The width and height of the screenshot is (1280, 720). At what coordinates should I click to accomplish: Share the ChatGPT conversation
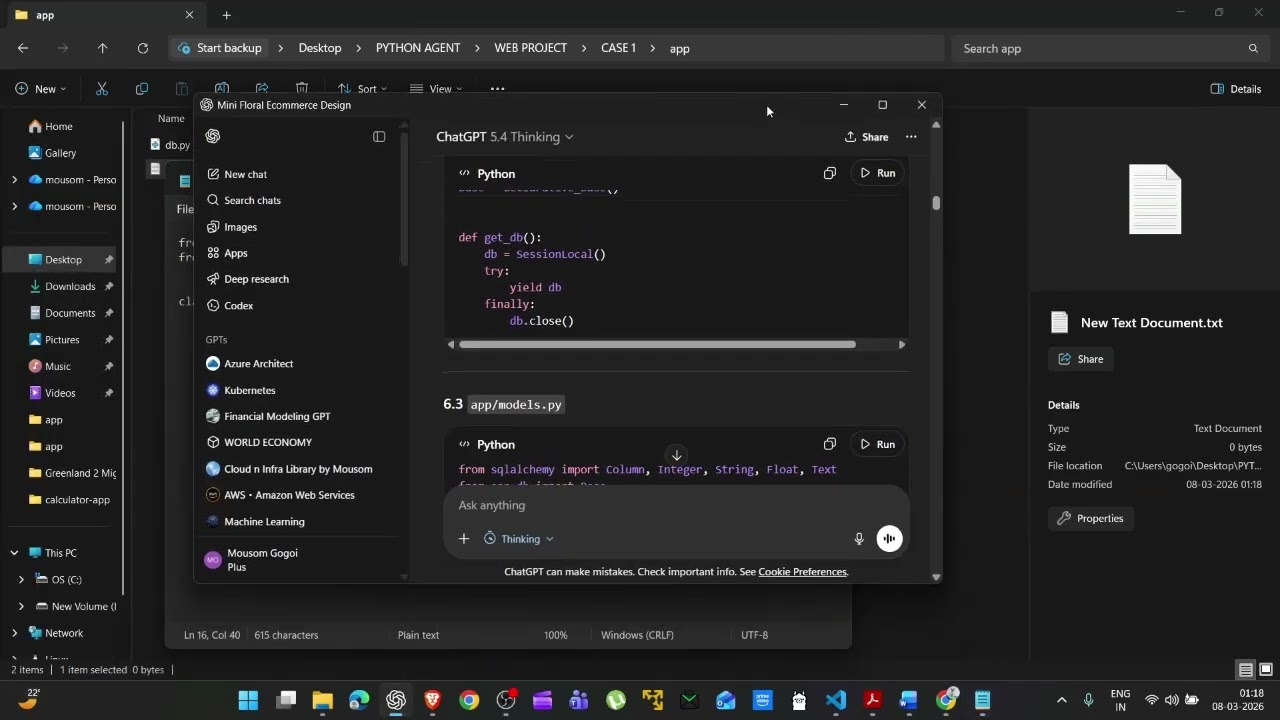click(x=866, y=137)
